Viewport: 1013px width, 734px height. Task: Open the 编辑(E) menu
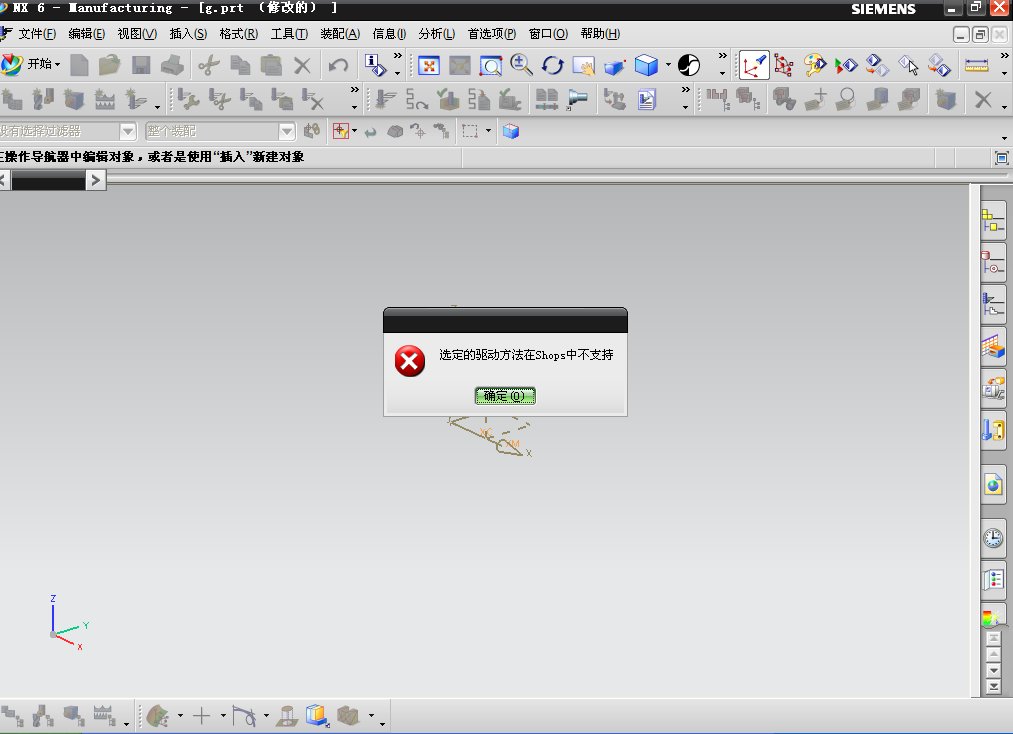(x=87, y=34)
